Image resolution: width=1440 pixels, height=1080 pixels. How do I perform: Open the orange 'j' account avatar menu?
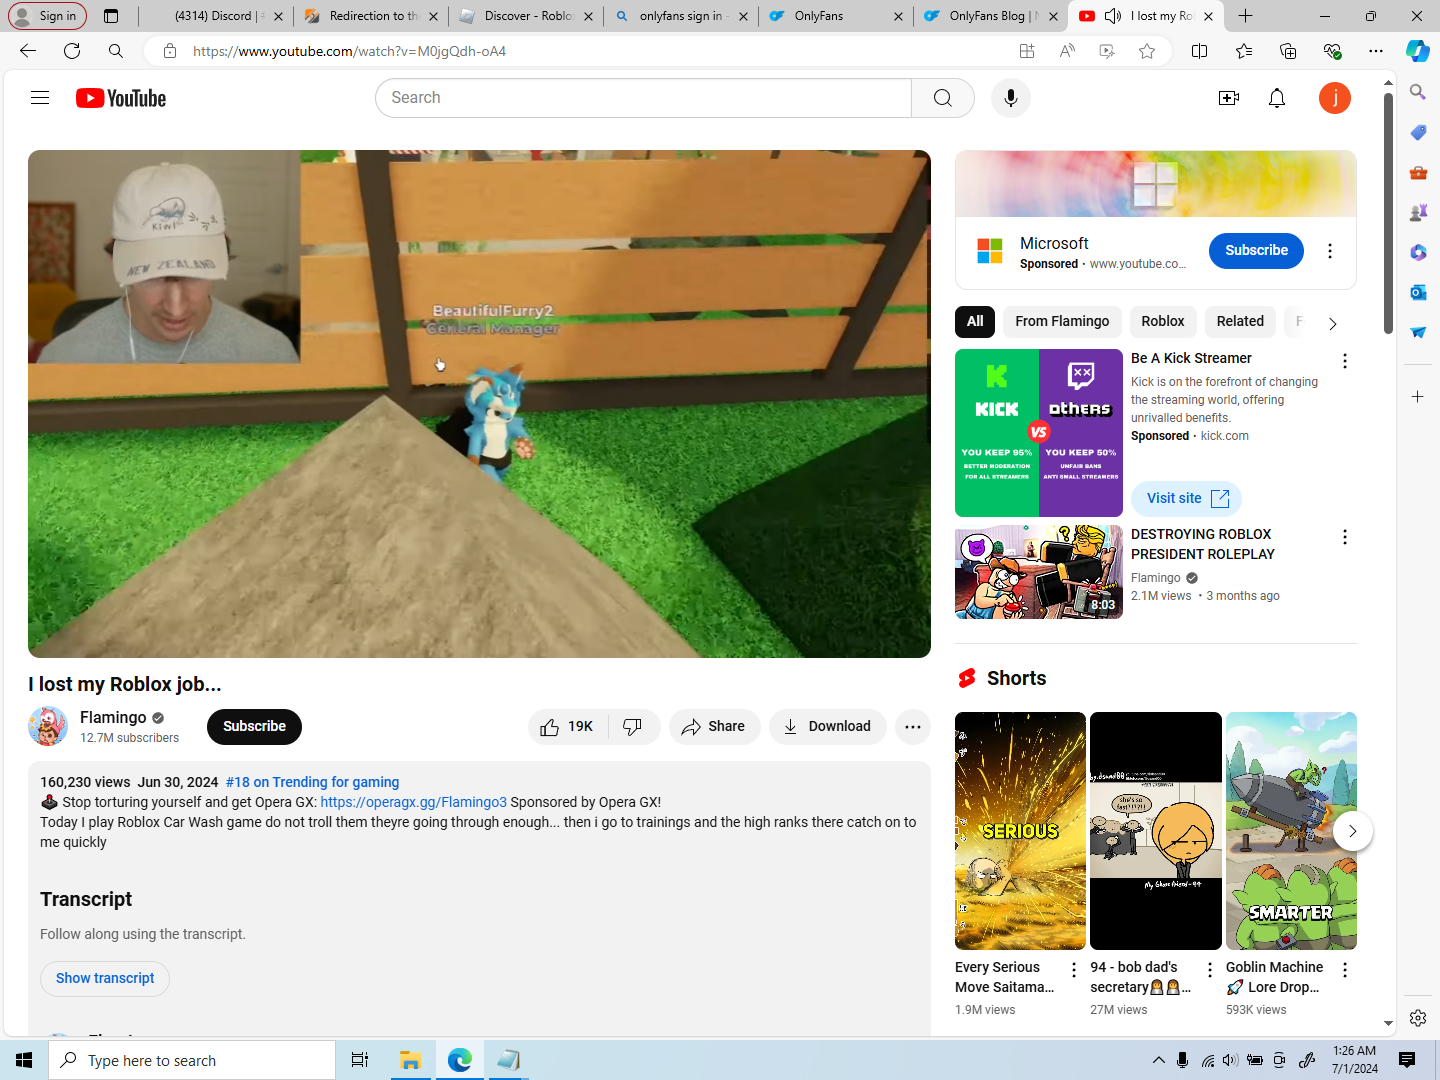pos(1335,98)
